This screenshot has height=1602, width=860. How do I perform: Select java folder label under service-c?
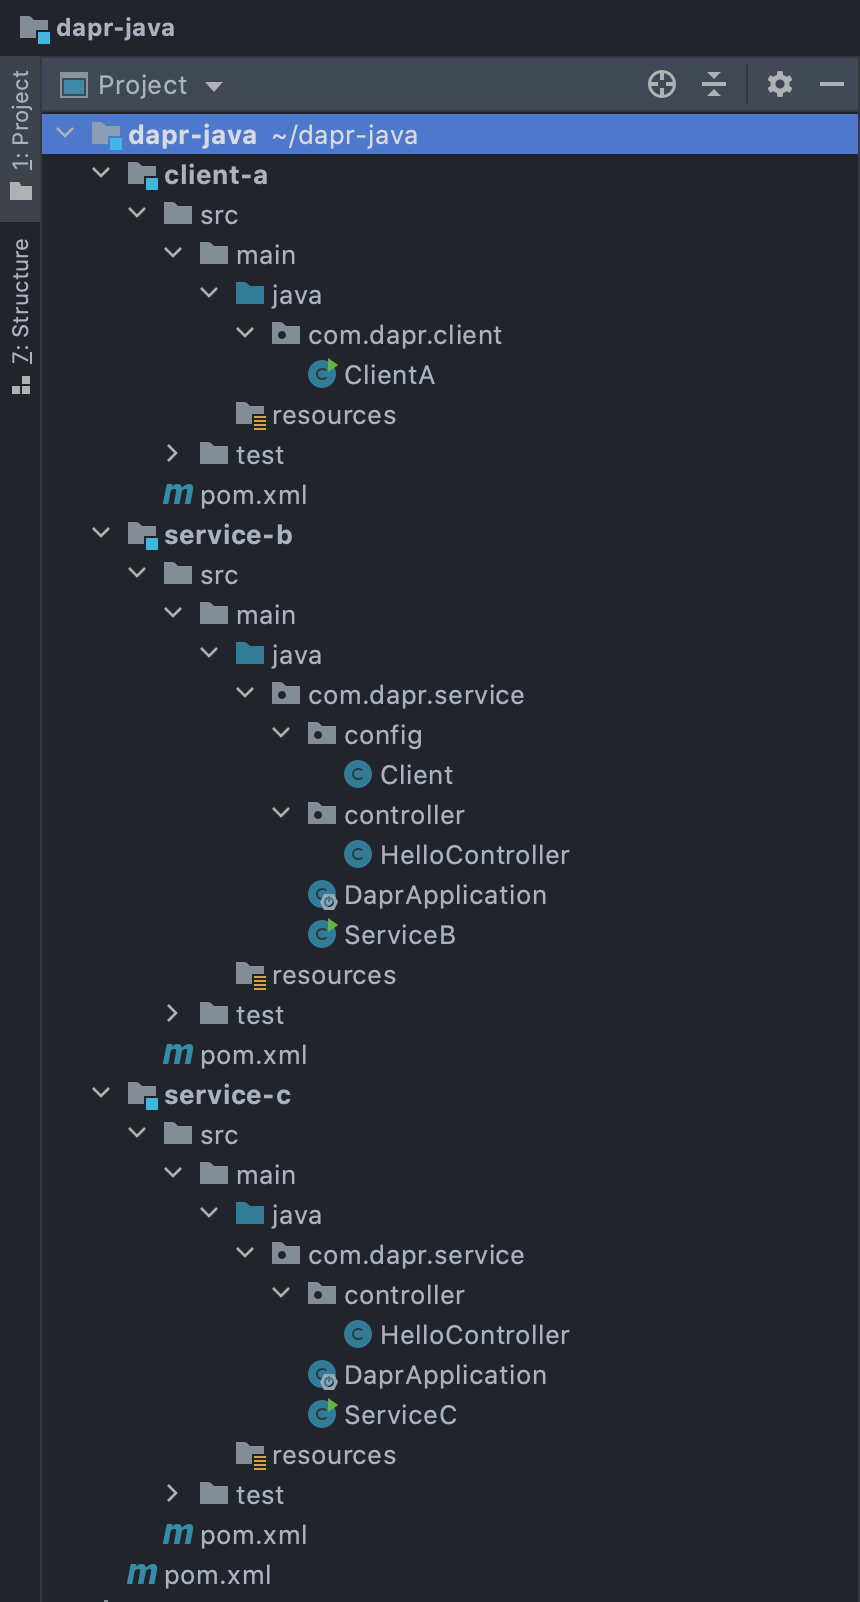(x=297, y=1215)
